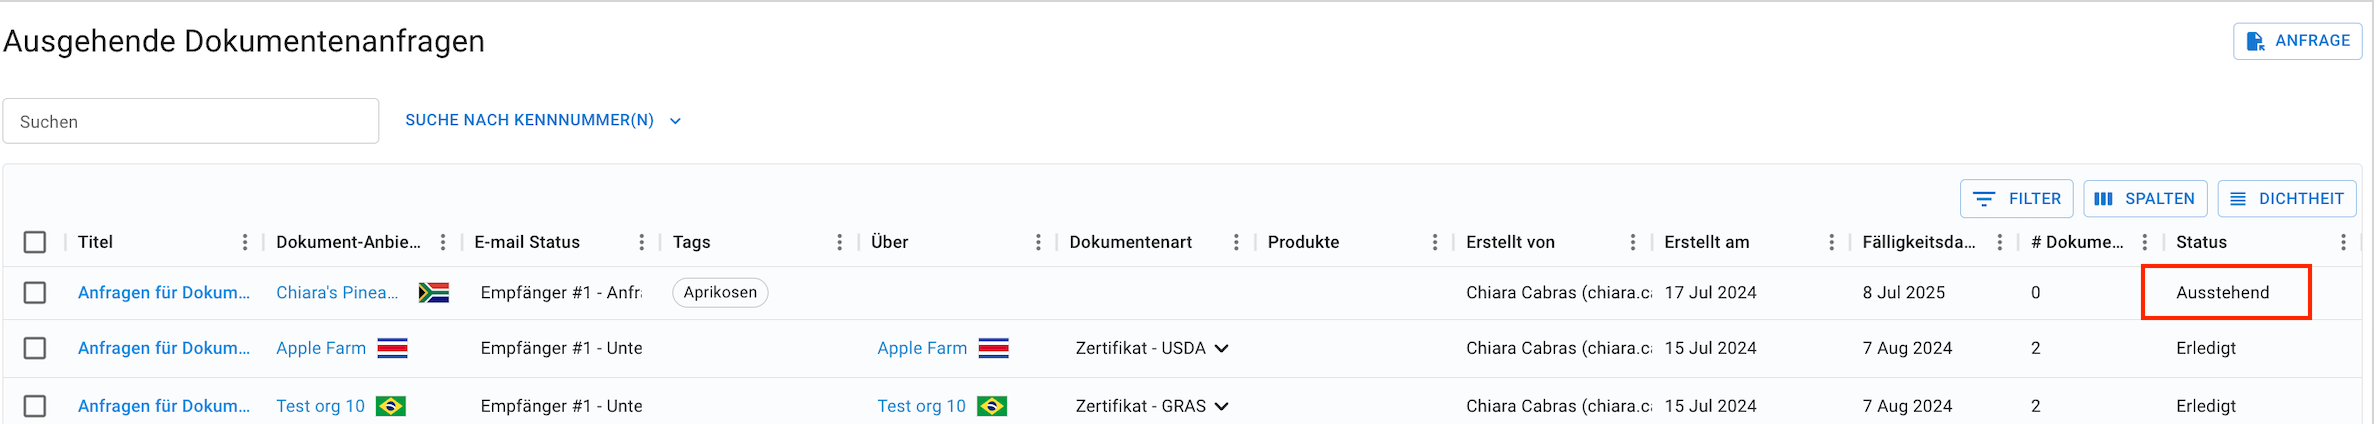Open the Filter panel
The image size is (2374, 424).
pos(2017,198)
